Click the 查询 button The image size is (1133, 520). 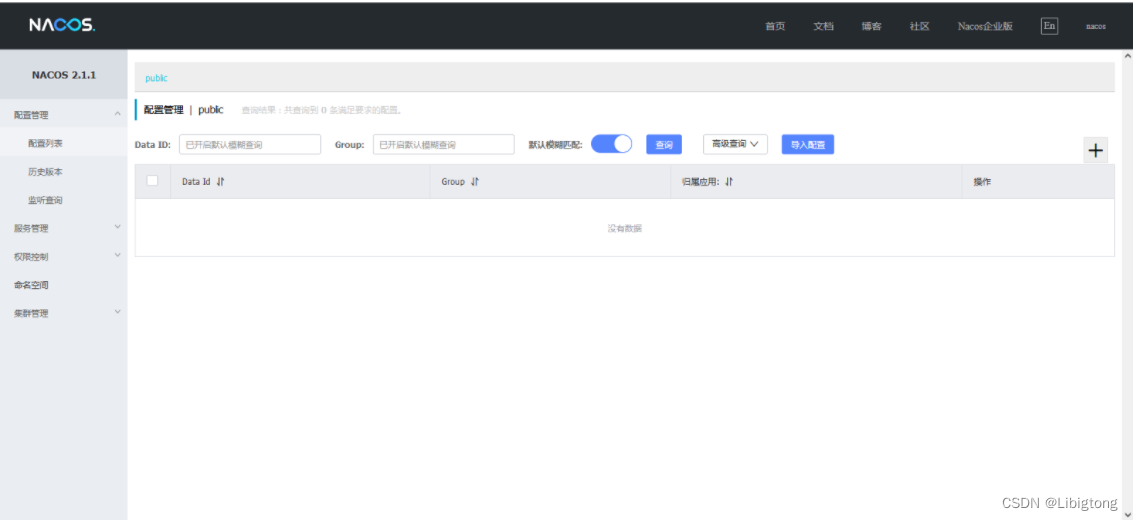(x=663, y=144)
